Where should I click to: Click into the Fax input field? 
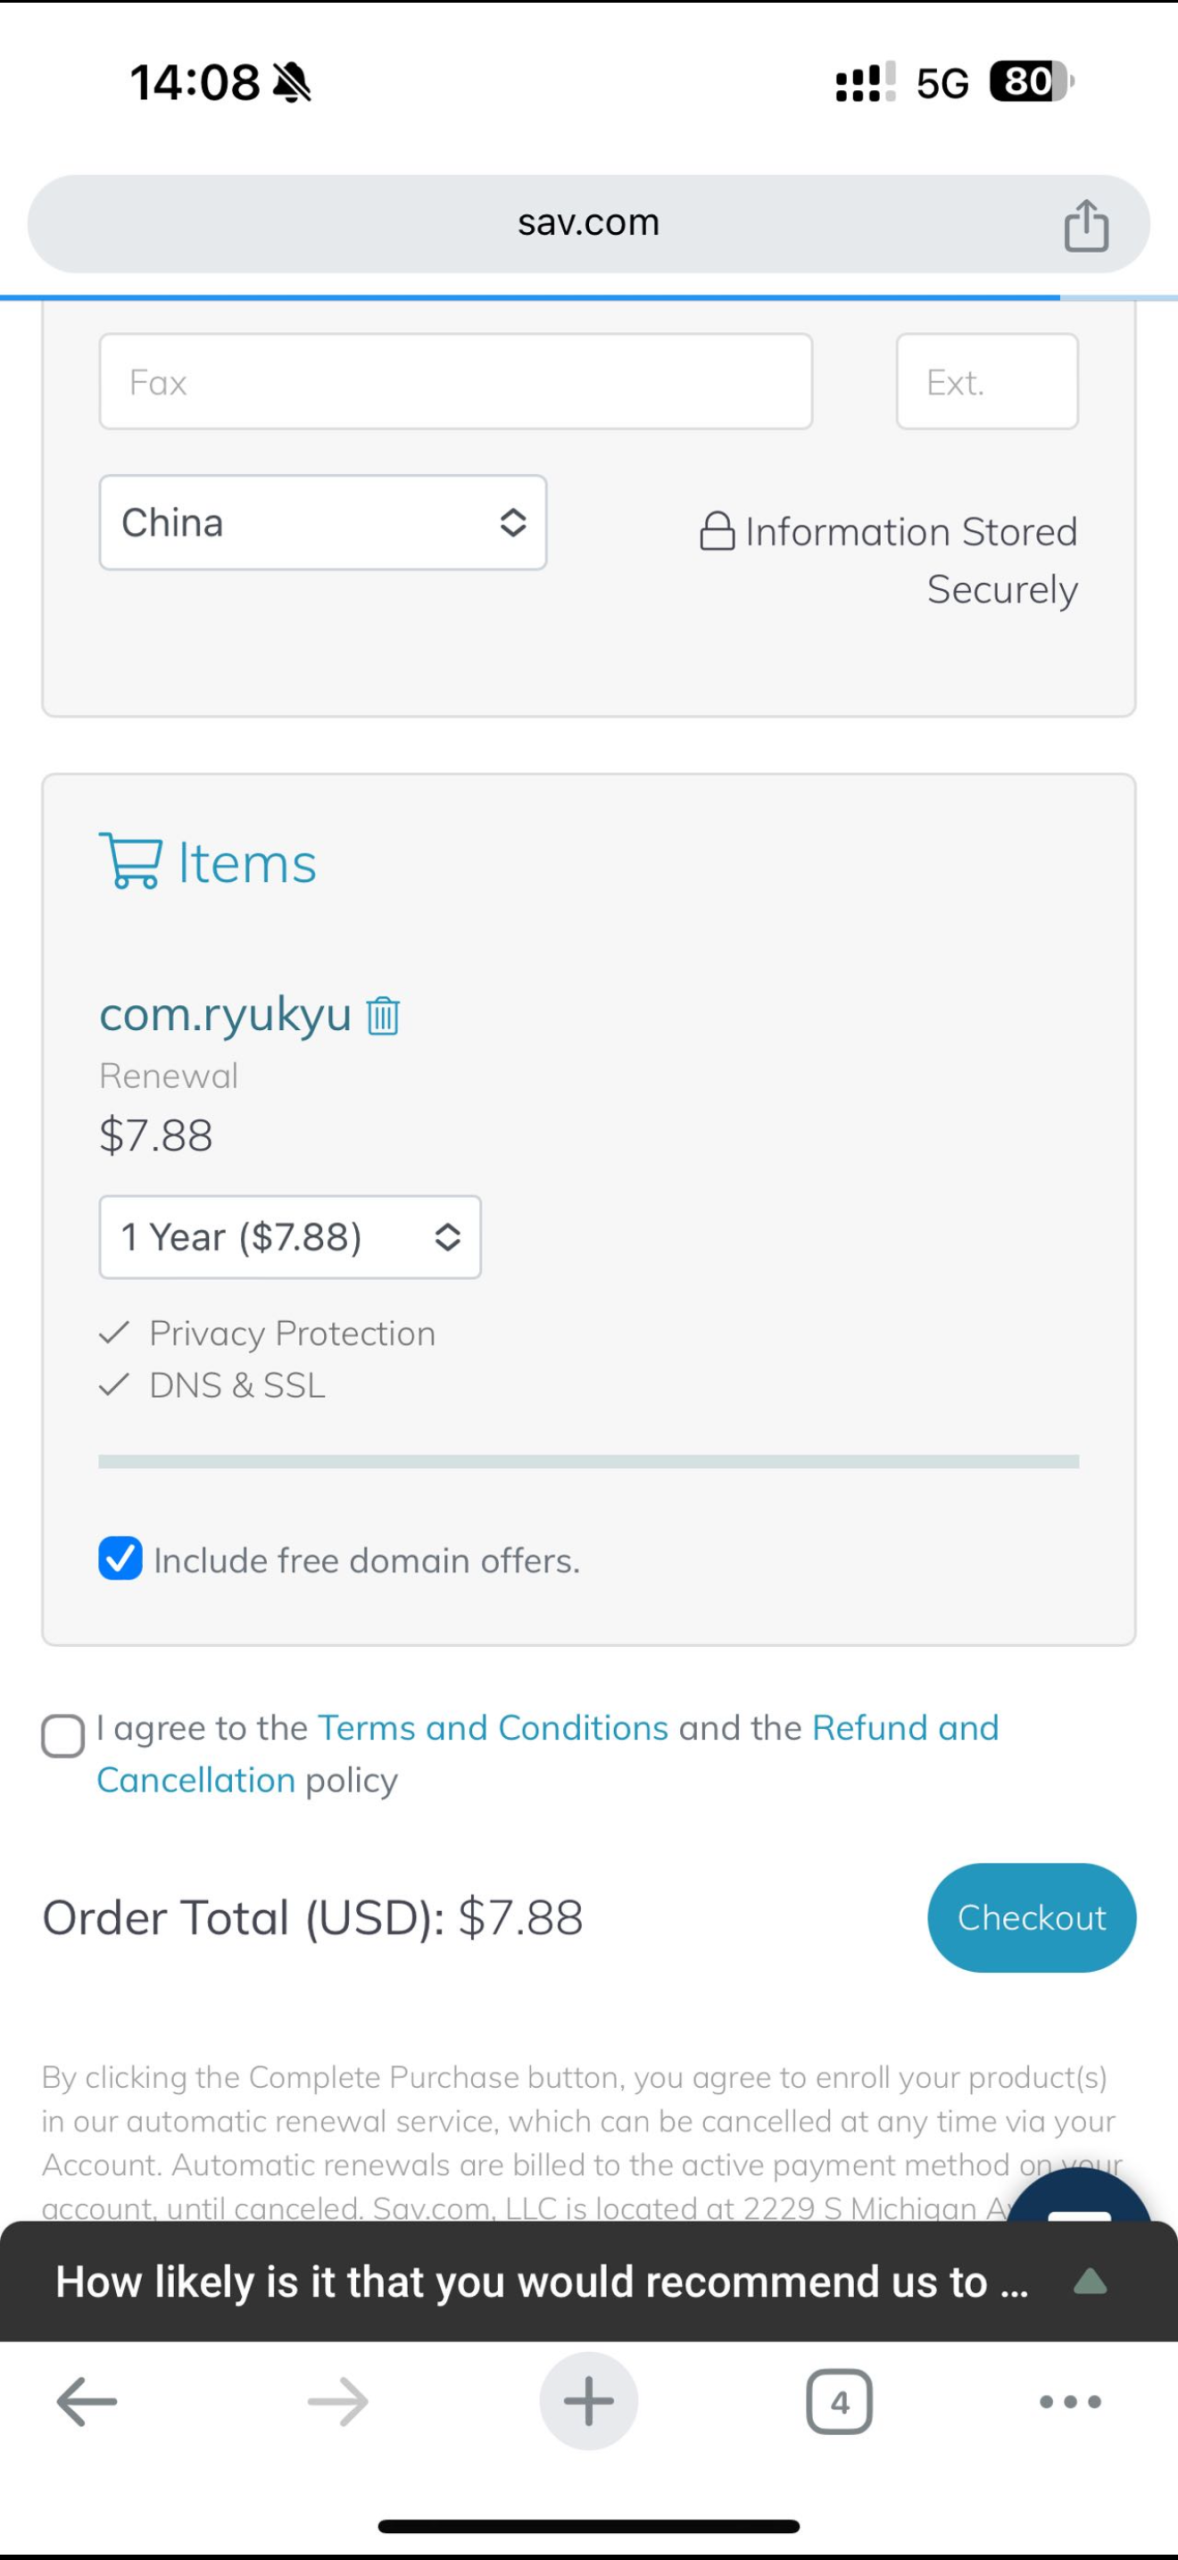456,382
